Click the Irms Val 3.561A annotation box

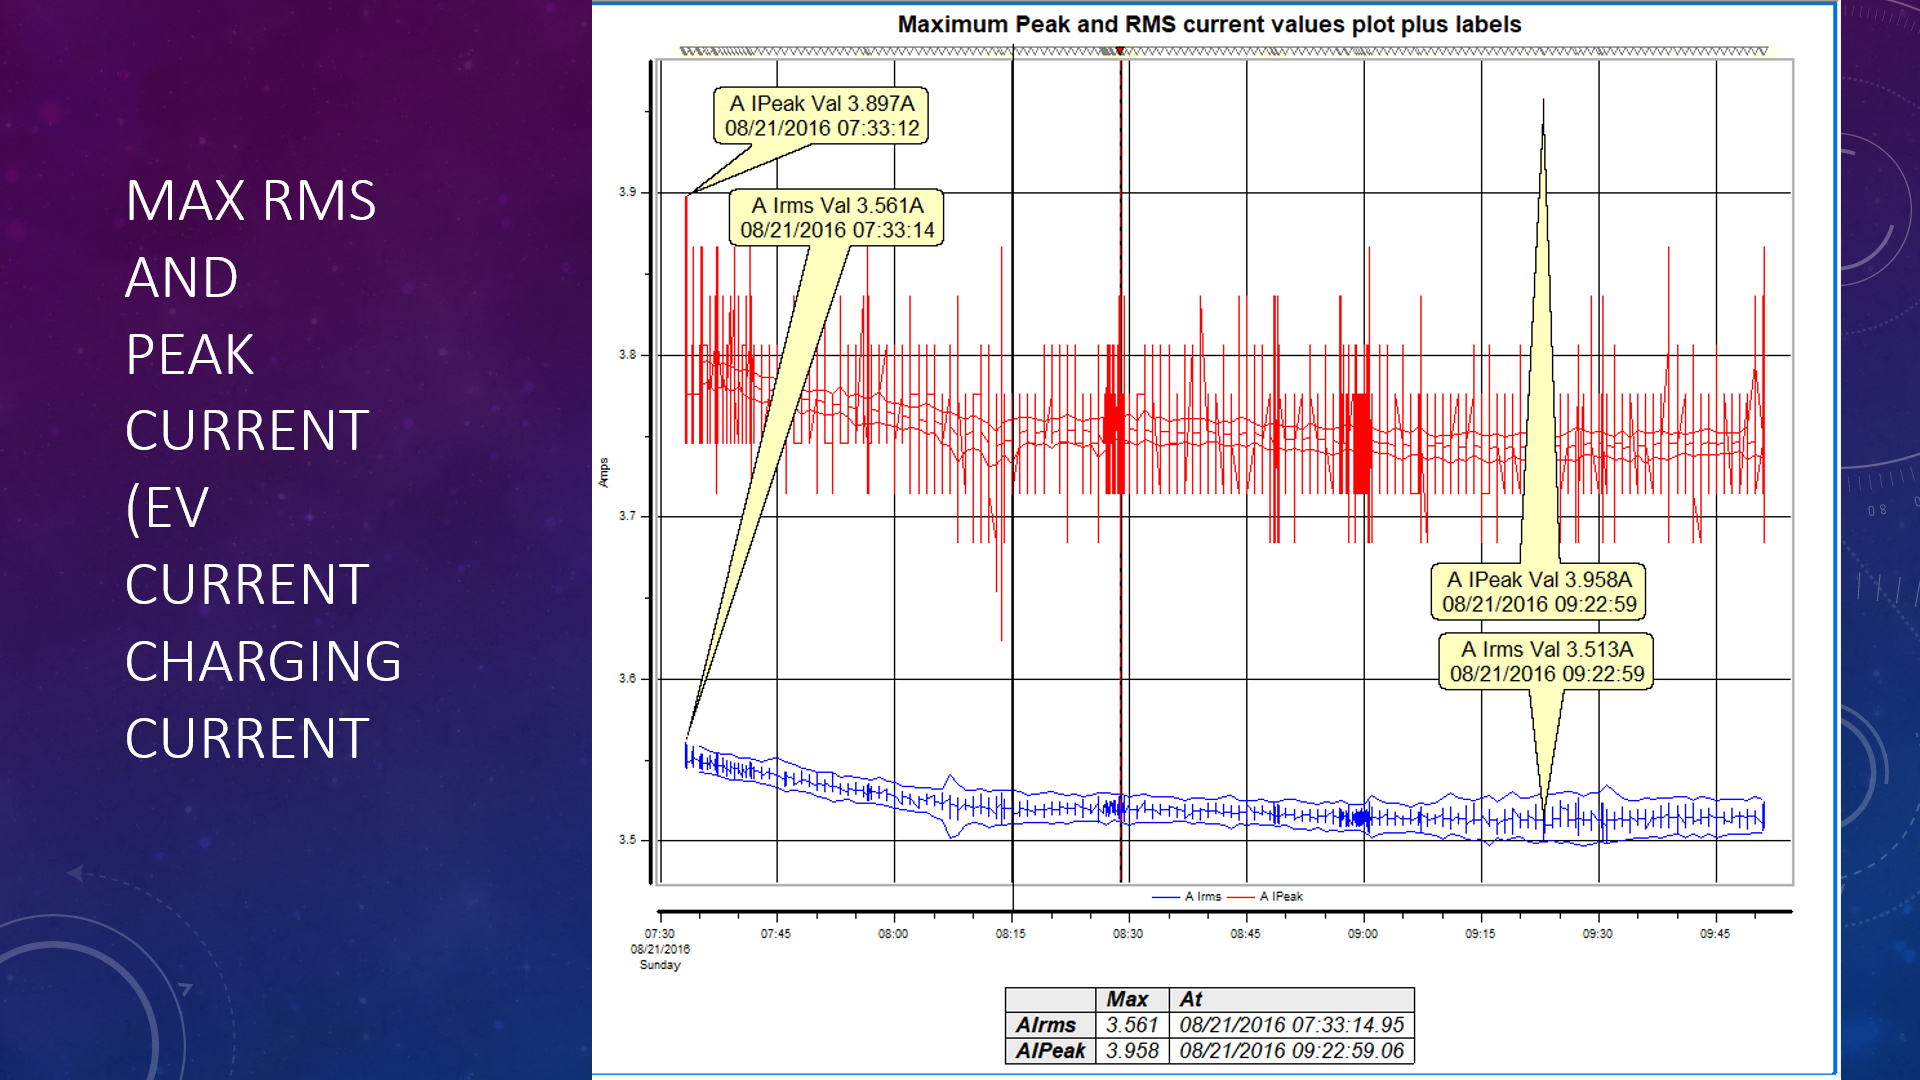tap(836, 219)
